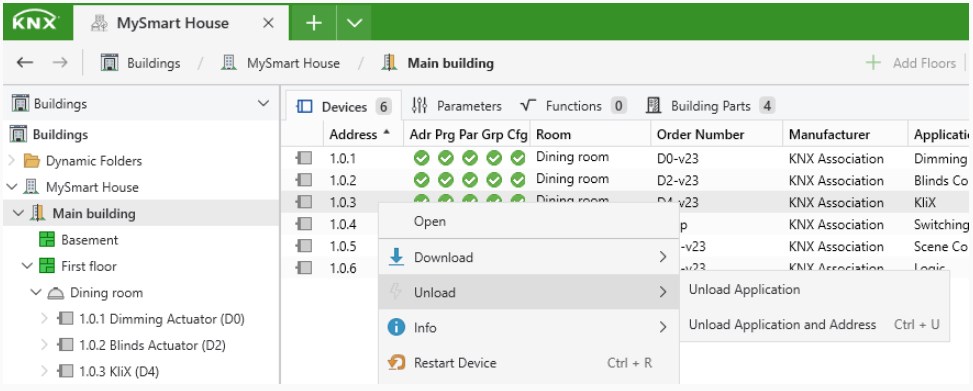
Task: Click Par status check of 1.0.2
Action: coord(470,180)
